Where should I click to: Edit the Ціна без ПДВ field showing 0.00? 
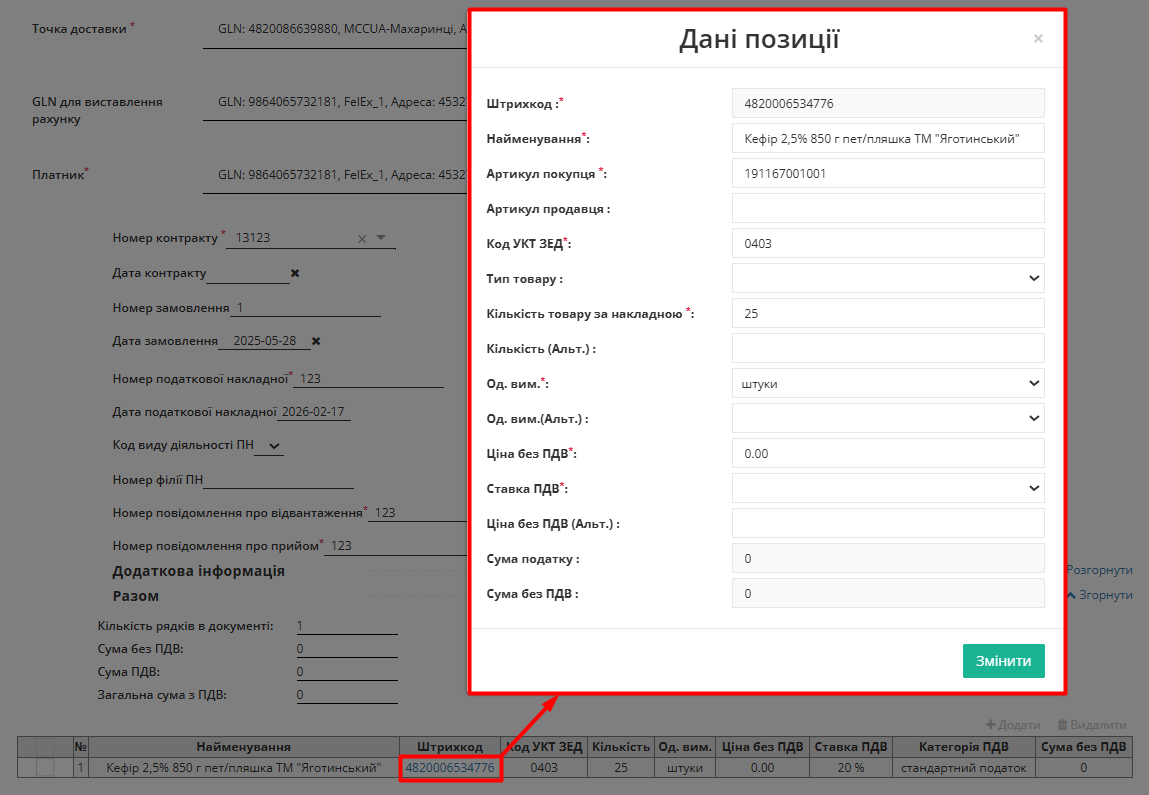(888, 454)
